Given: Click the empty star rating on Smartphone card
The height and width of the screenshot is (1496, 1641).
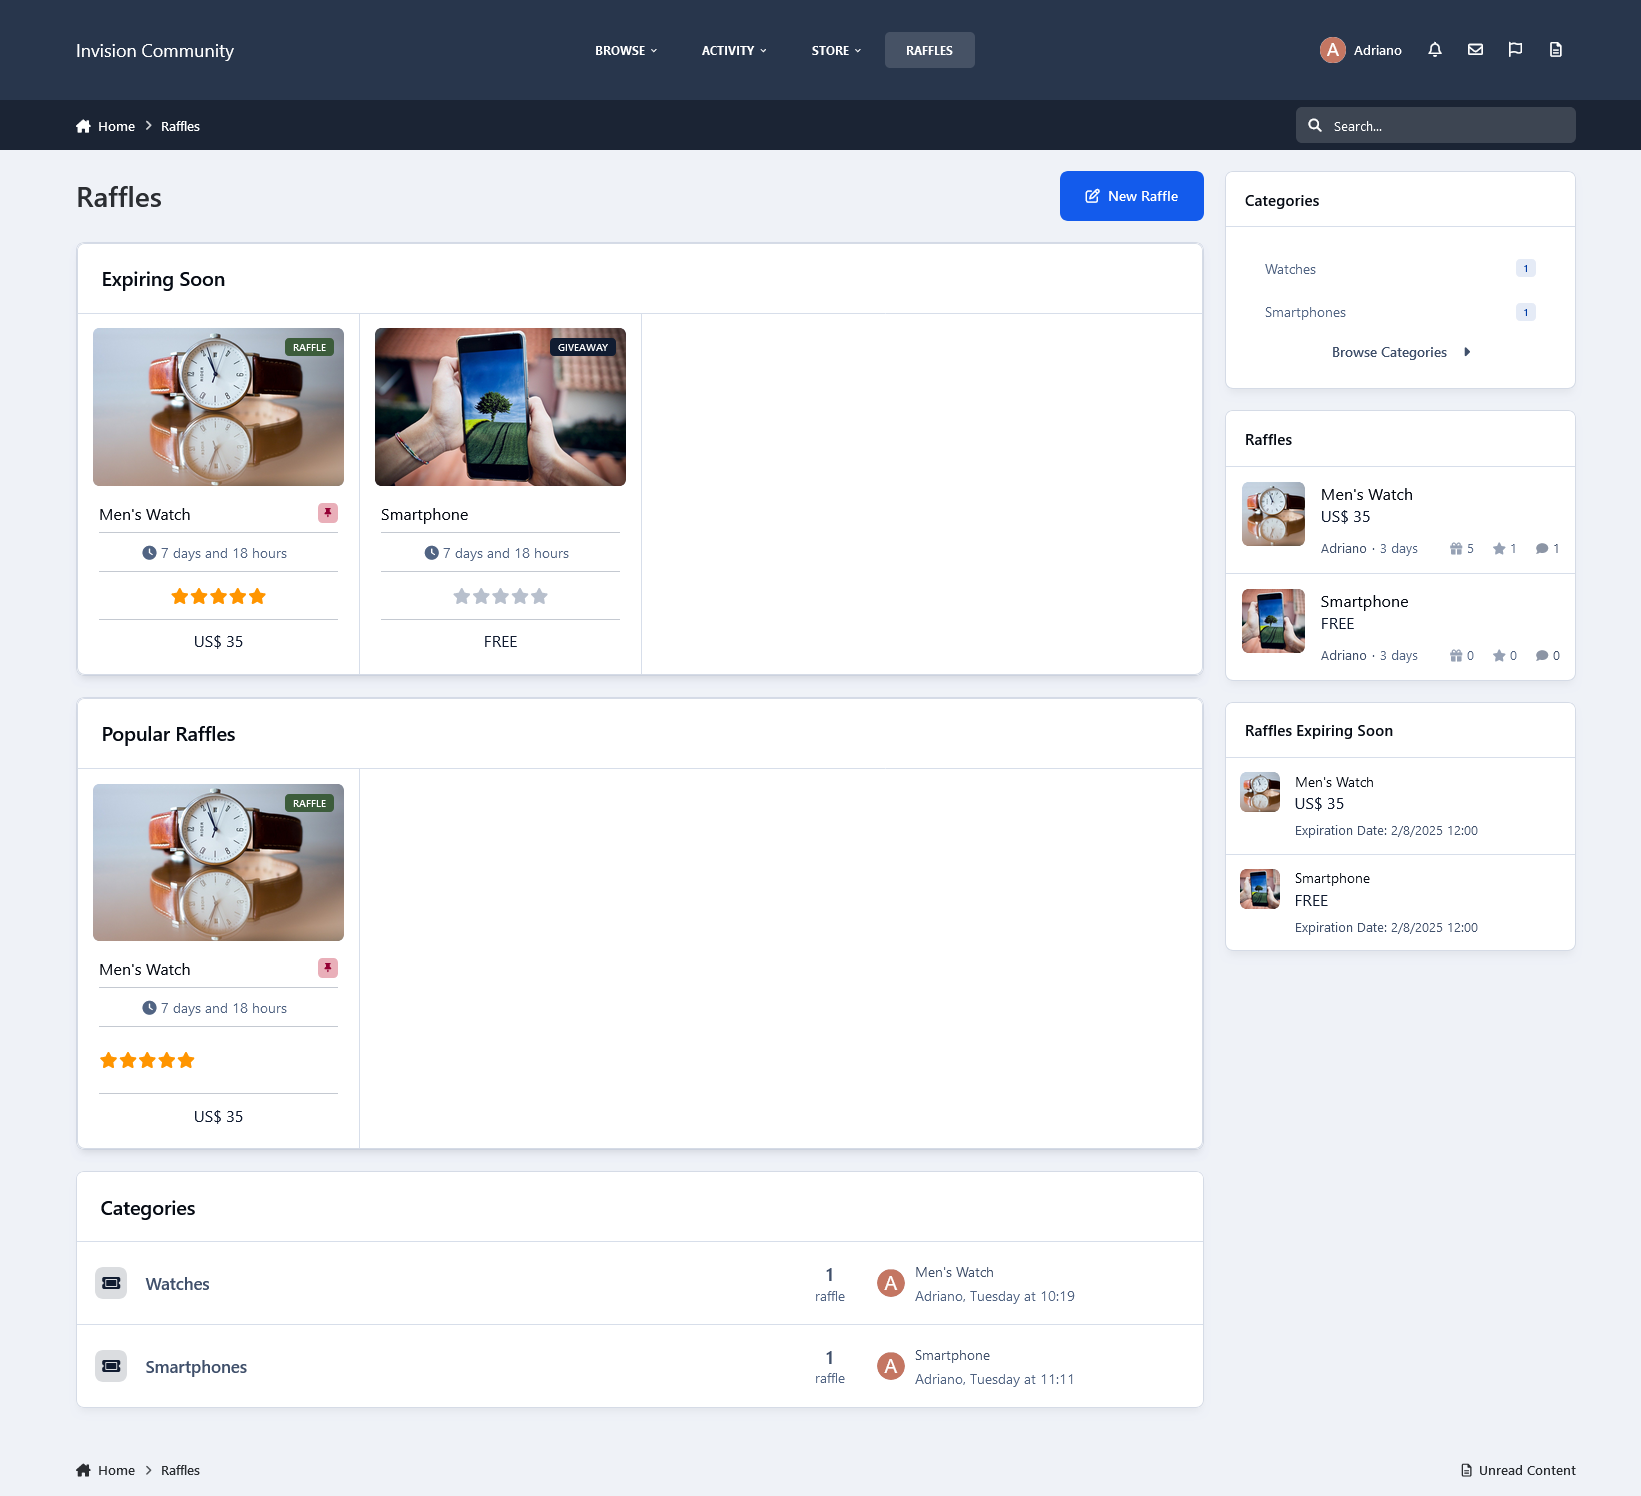Looking at the screenshot, I should (500, 596).
